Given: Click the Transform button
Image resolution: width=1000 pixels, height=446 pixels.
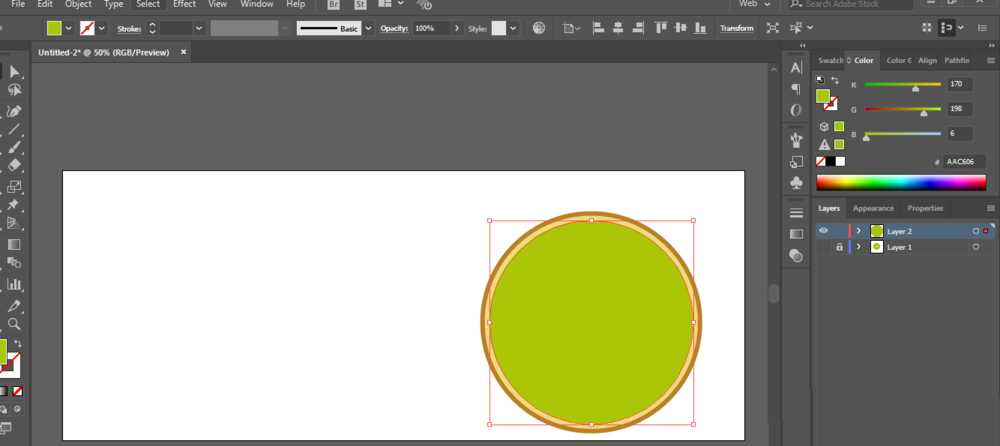Looking at the screenshot, I should pos(737,28).
